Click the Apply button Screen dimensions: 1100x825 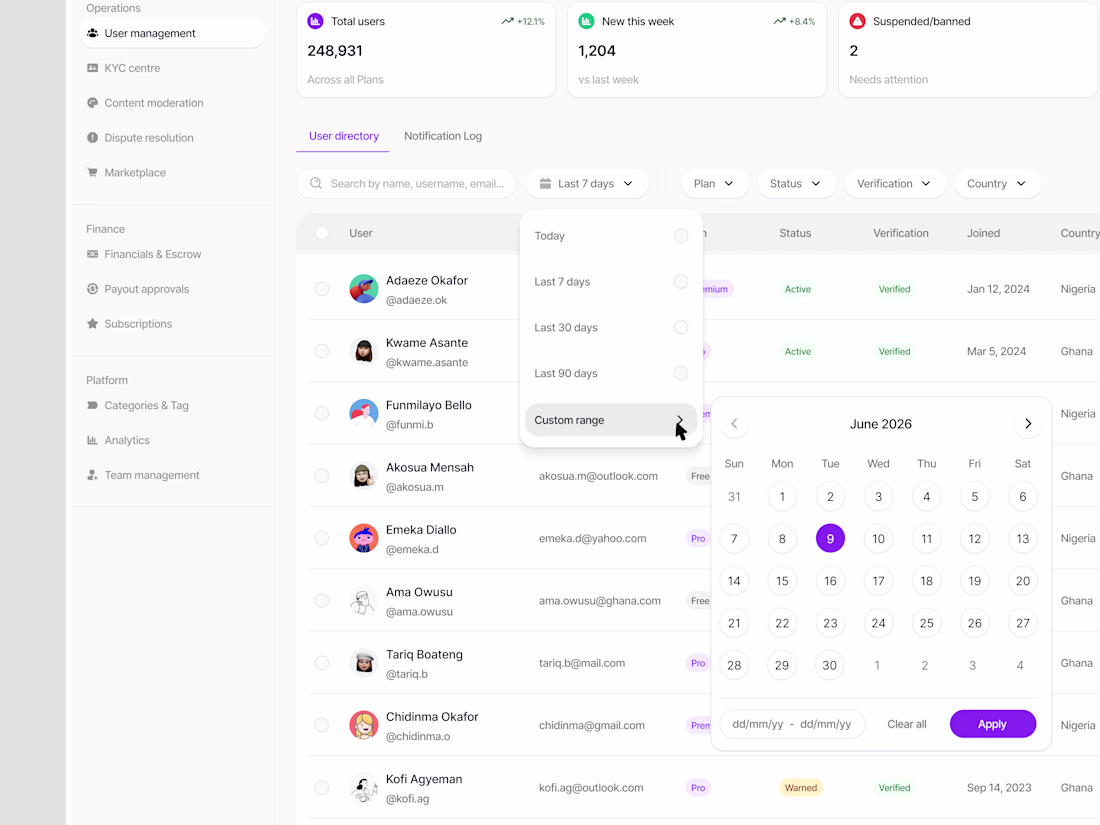click(x=993, y=724)
